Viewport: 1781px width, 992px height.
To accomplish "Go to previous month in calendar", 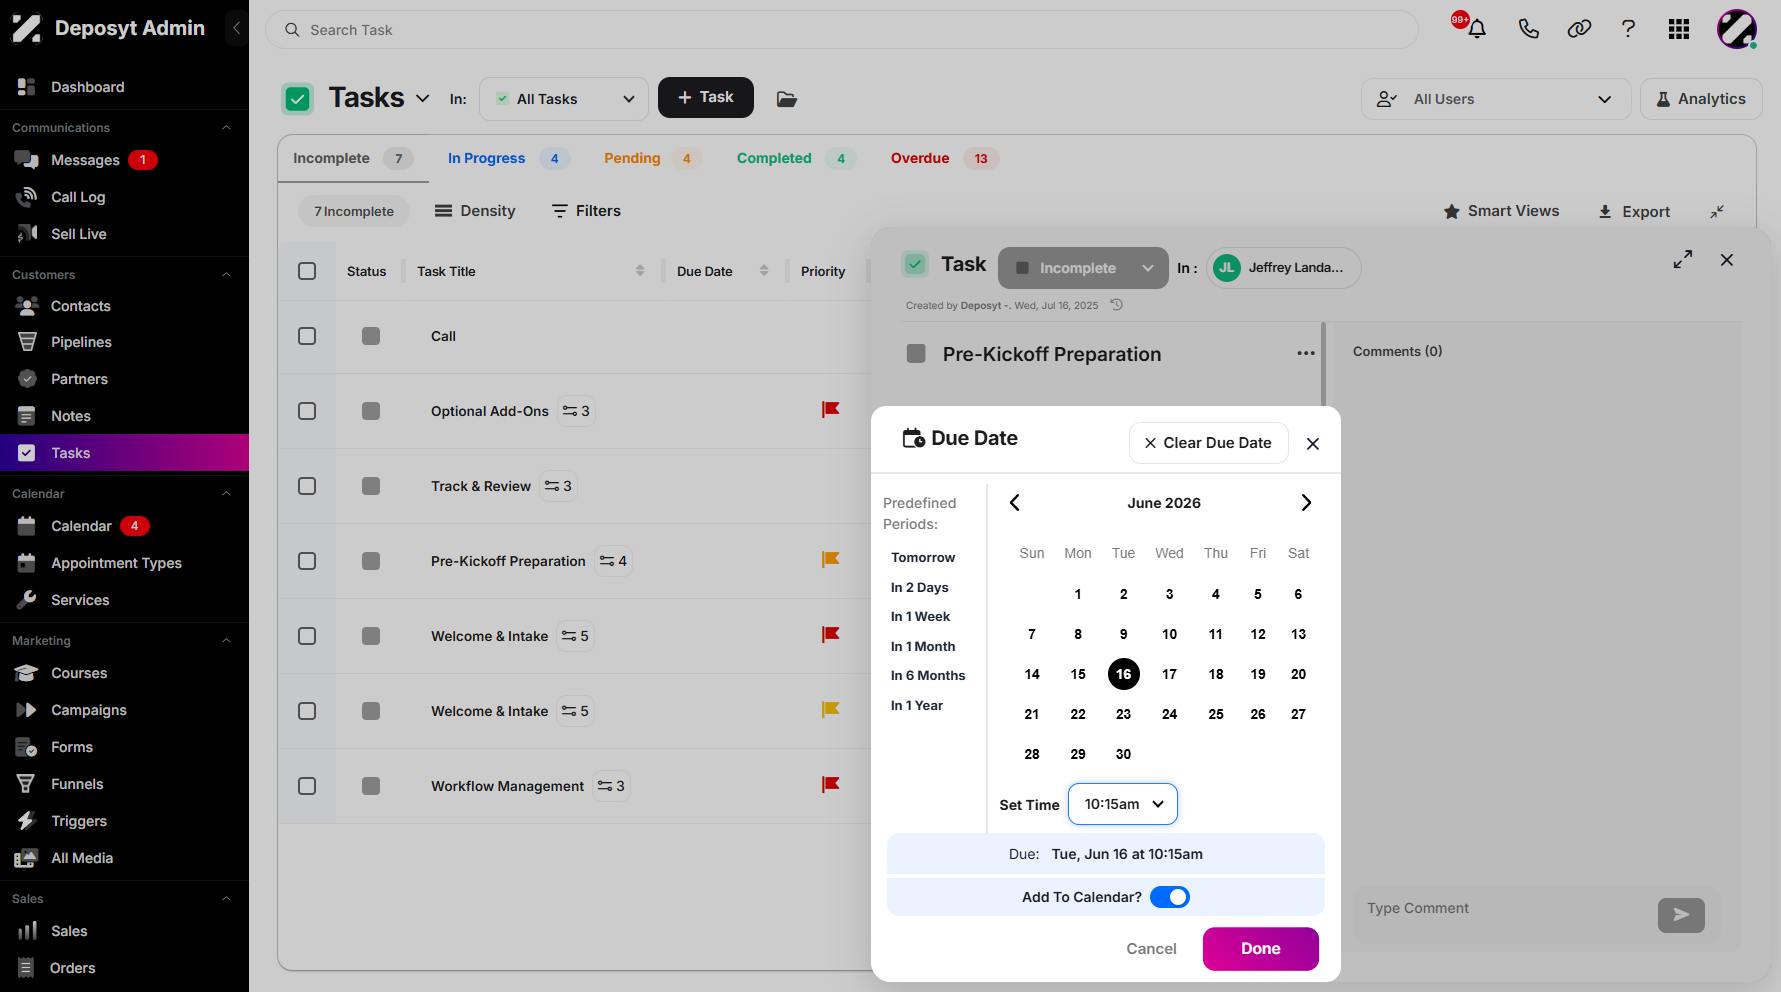I will click(x=1014, y=503).
